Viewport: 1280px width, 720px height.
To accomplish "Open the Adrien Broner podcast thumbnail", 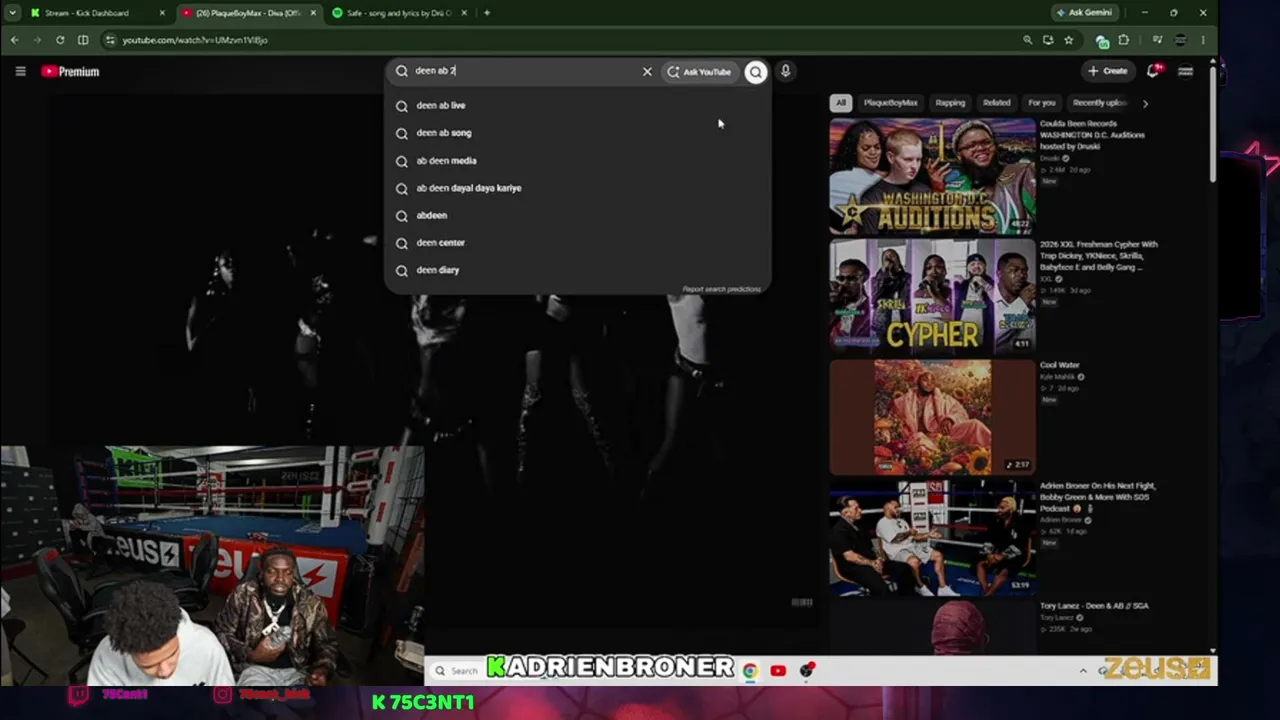I will pos(932,538).
